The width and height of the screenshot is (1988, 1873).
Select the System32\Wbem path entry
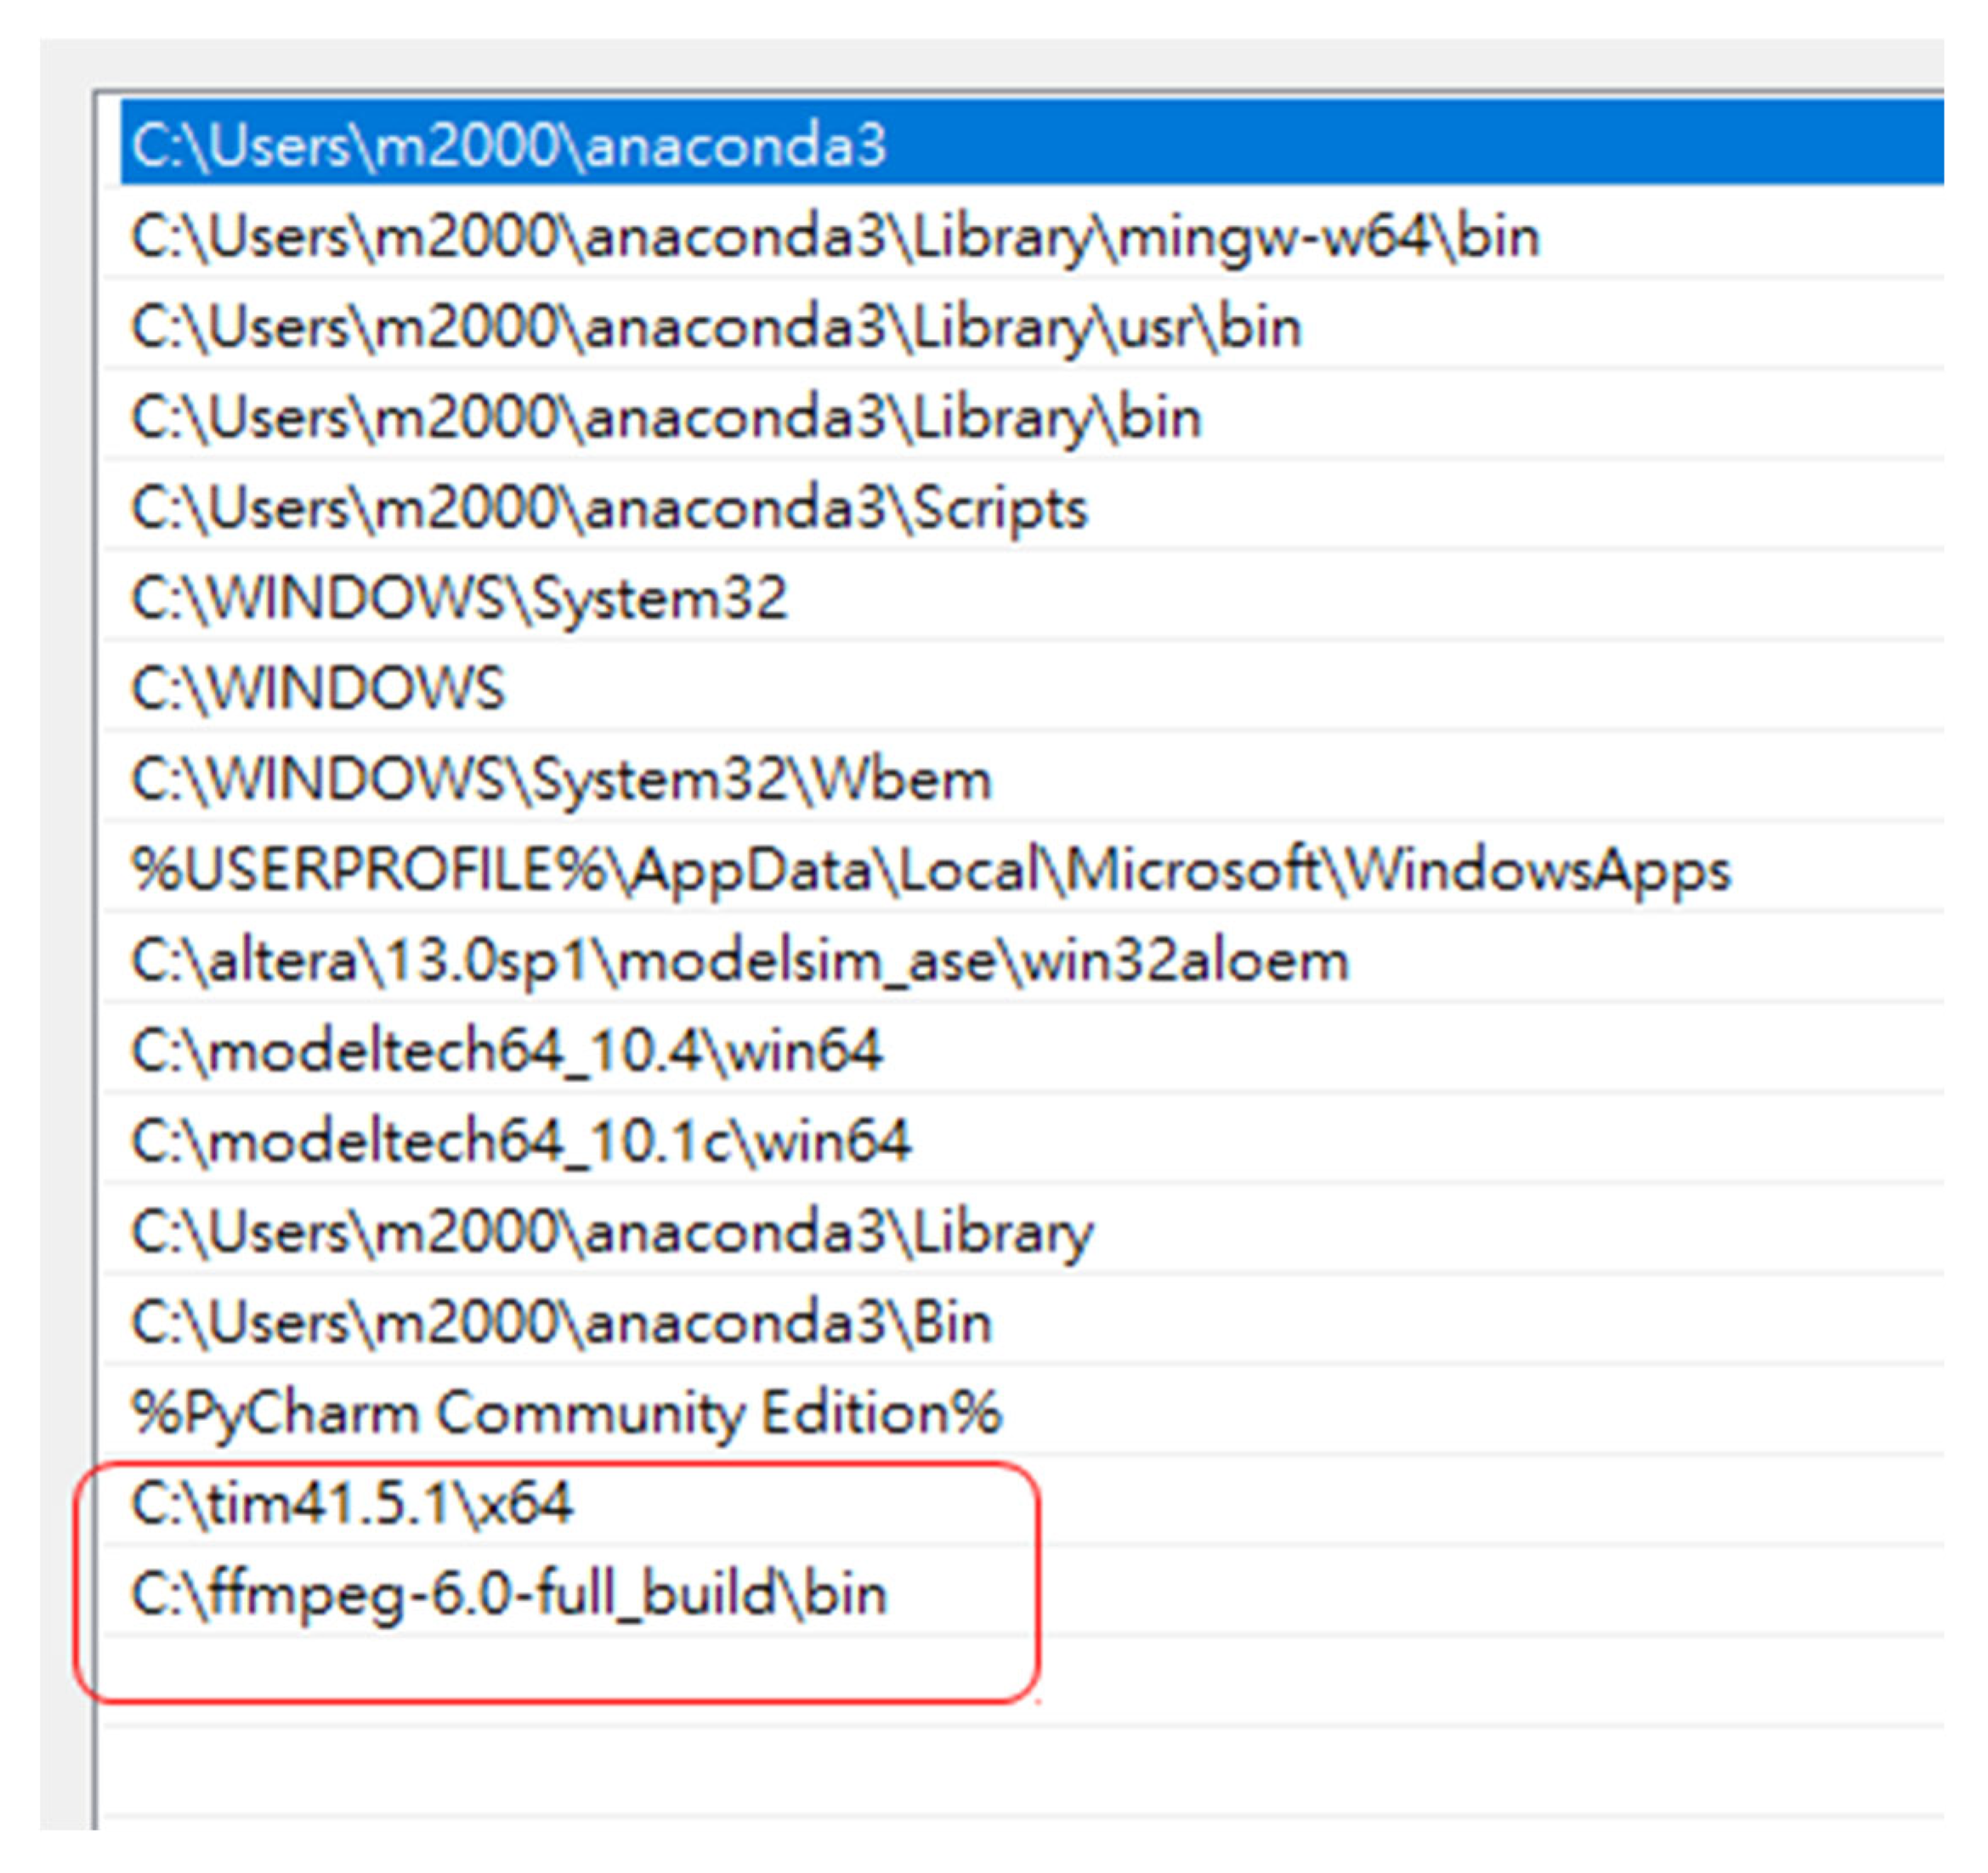pyautogui.click(x=561, y=779)
